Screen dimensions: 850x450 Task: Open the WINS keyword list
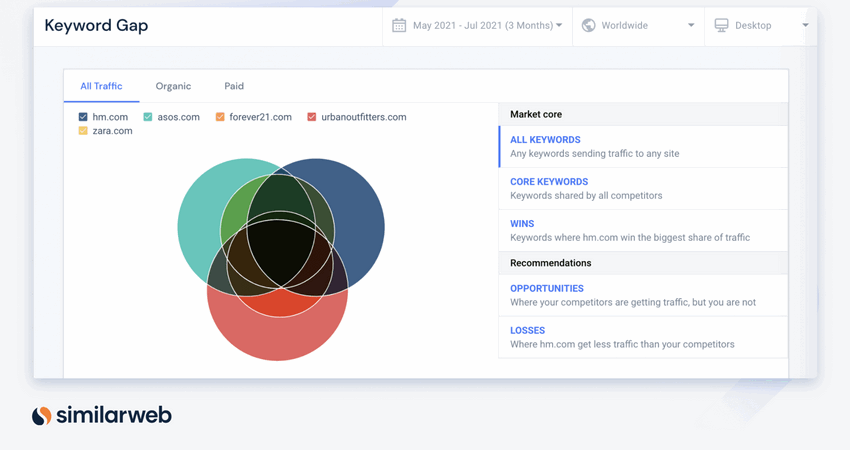coord(643,230)
